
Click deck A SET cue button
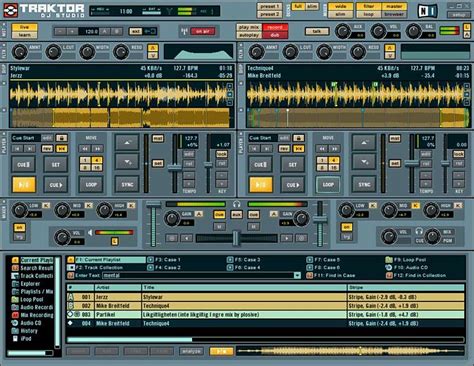pos(56,164)
